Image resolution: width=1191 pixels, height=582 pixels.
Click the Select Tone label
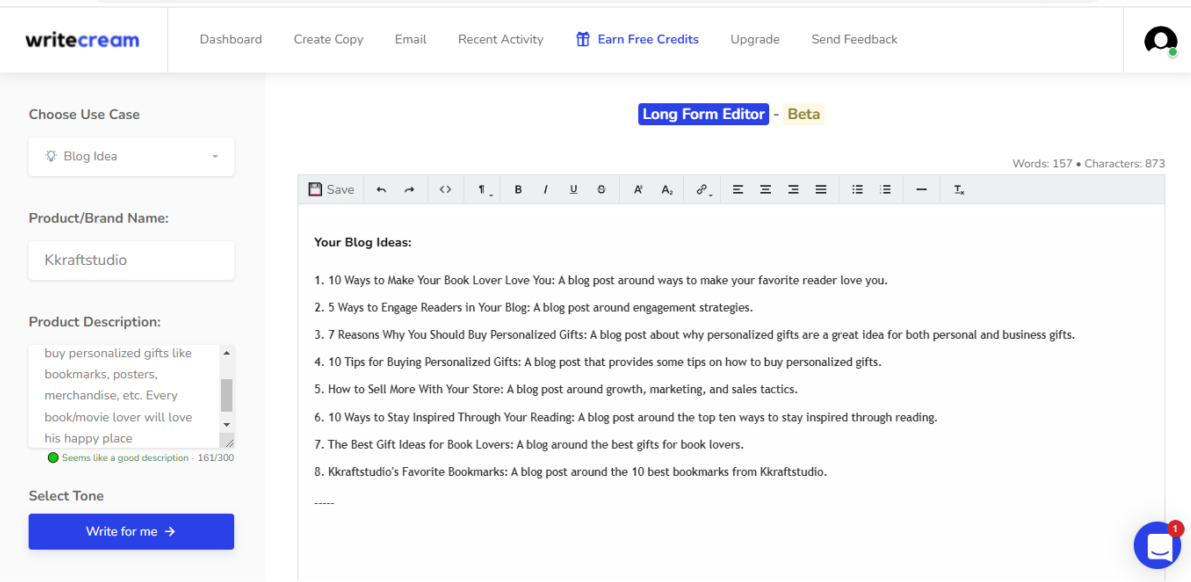point(66,496)
